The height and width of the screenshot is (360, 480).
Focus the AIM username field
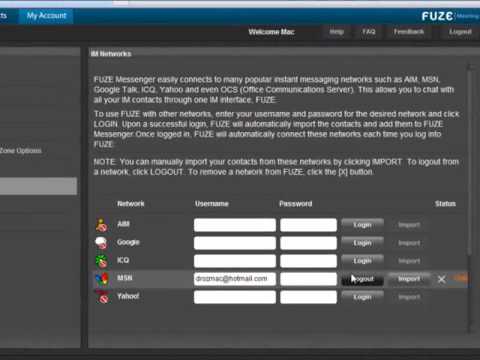point(235,225)
